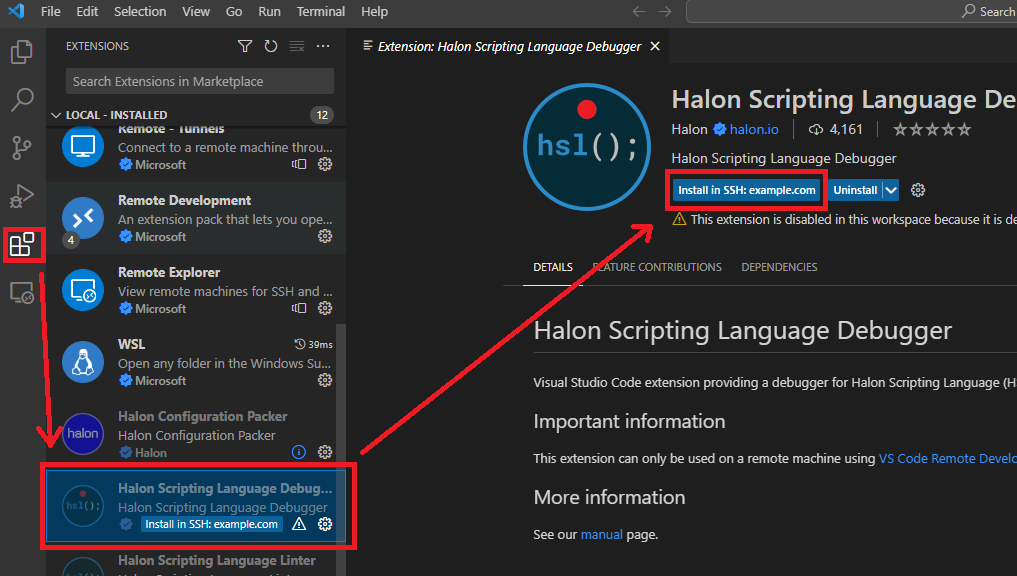Click the title bar command search box
The image size is (1017, 576).
852,12
